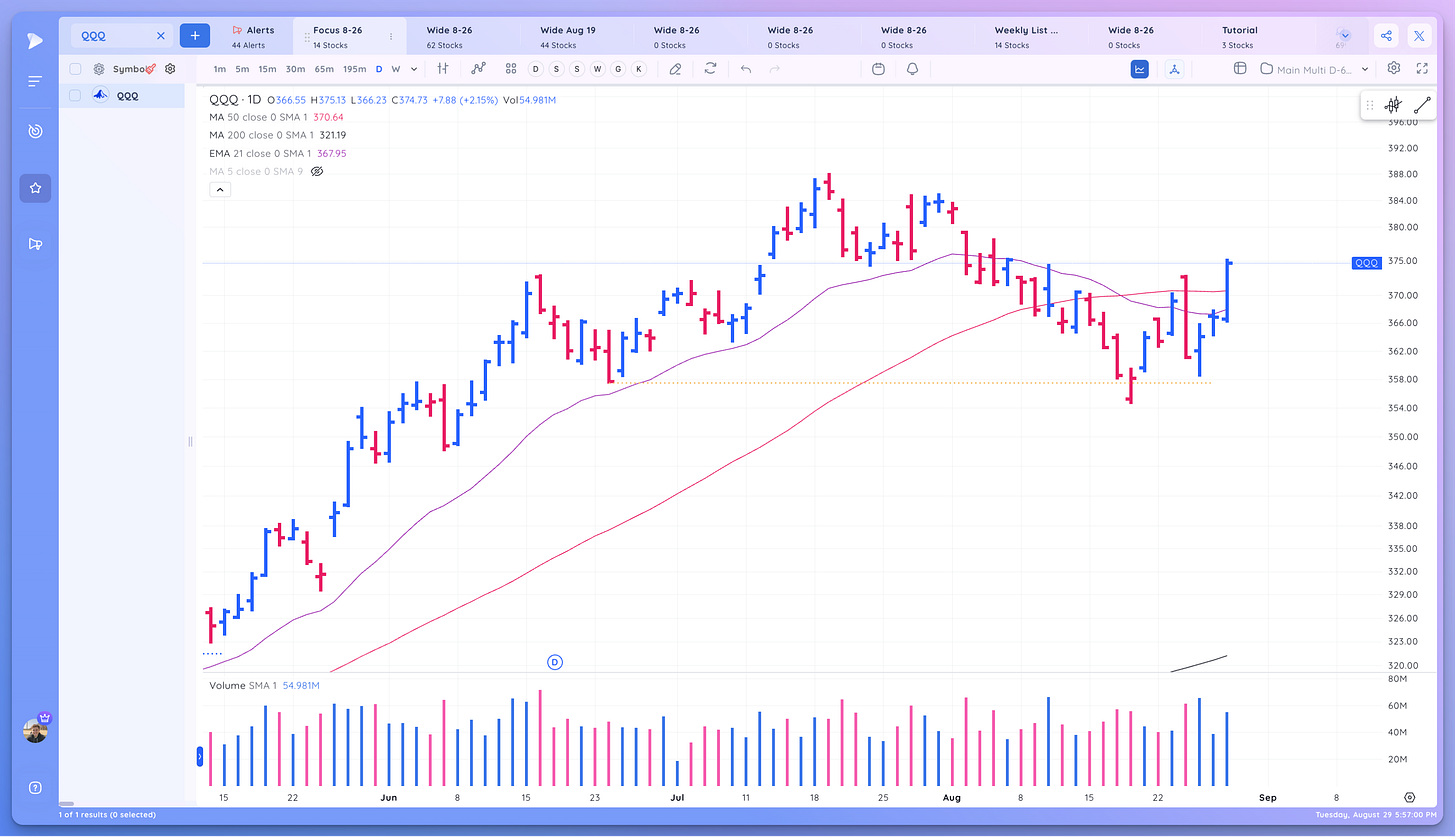Select the 30m timeframe
The height and width of the screenshot is (837, 1456).
click(x=295, y=69)
